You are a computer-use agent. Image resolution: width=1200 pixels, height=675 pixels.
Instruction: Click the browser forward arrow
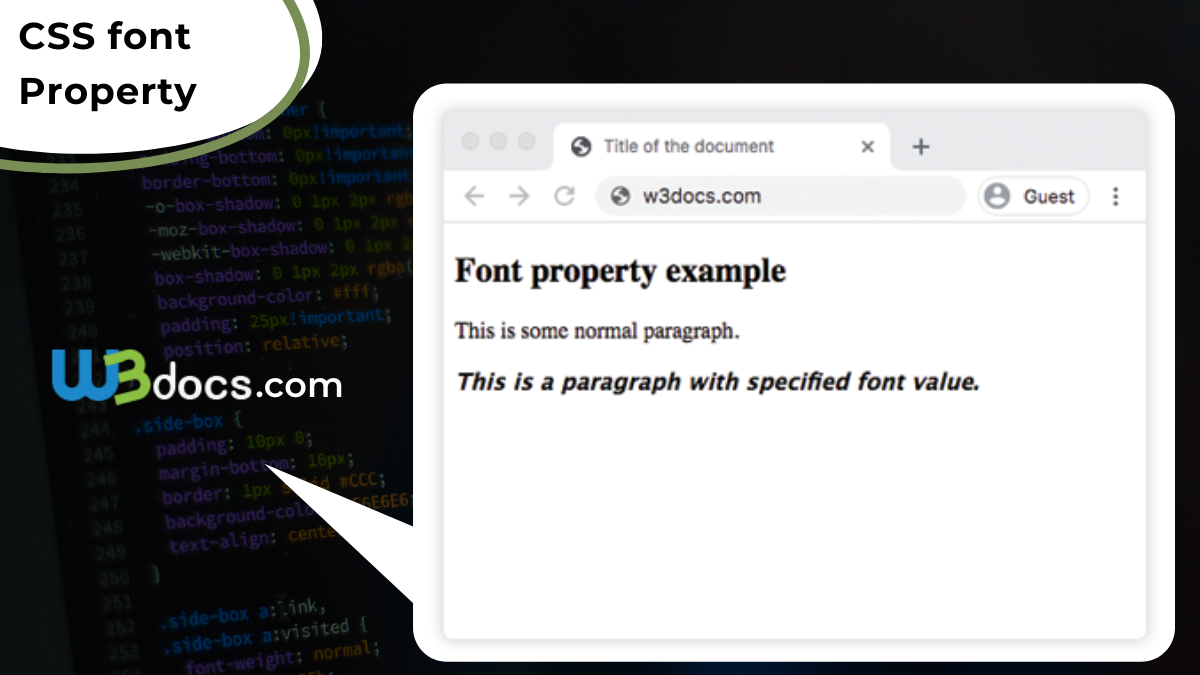point(519,196)
